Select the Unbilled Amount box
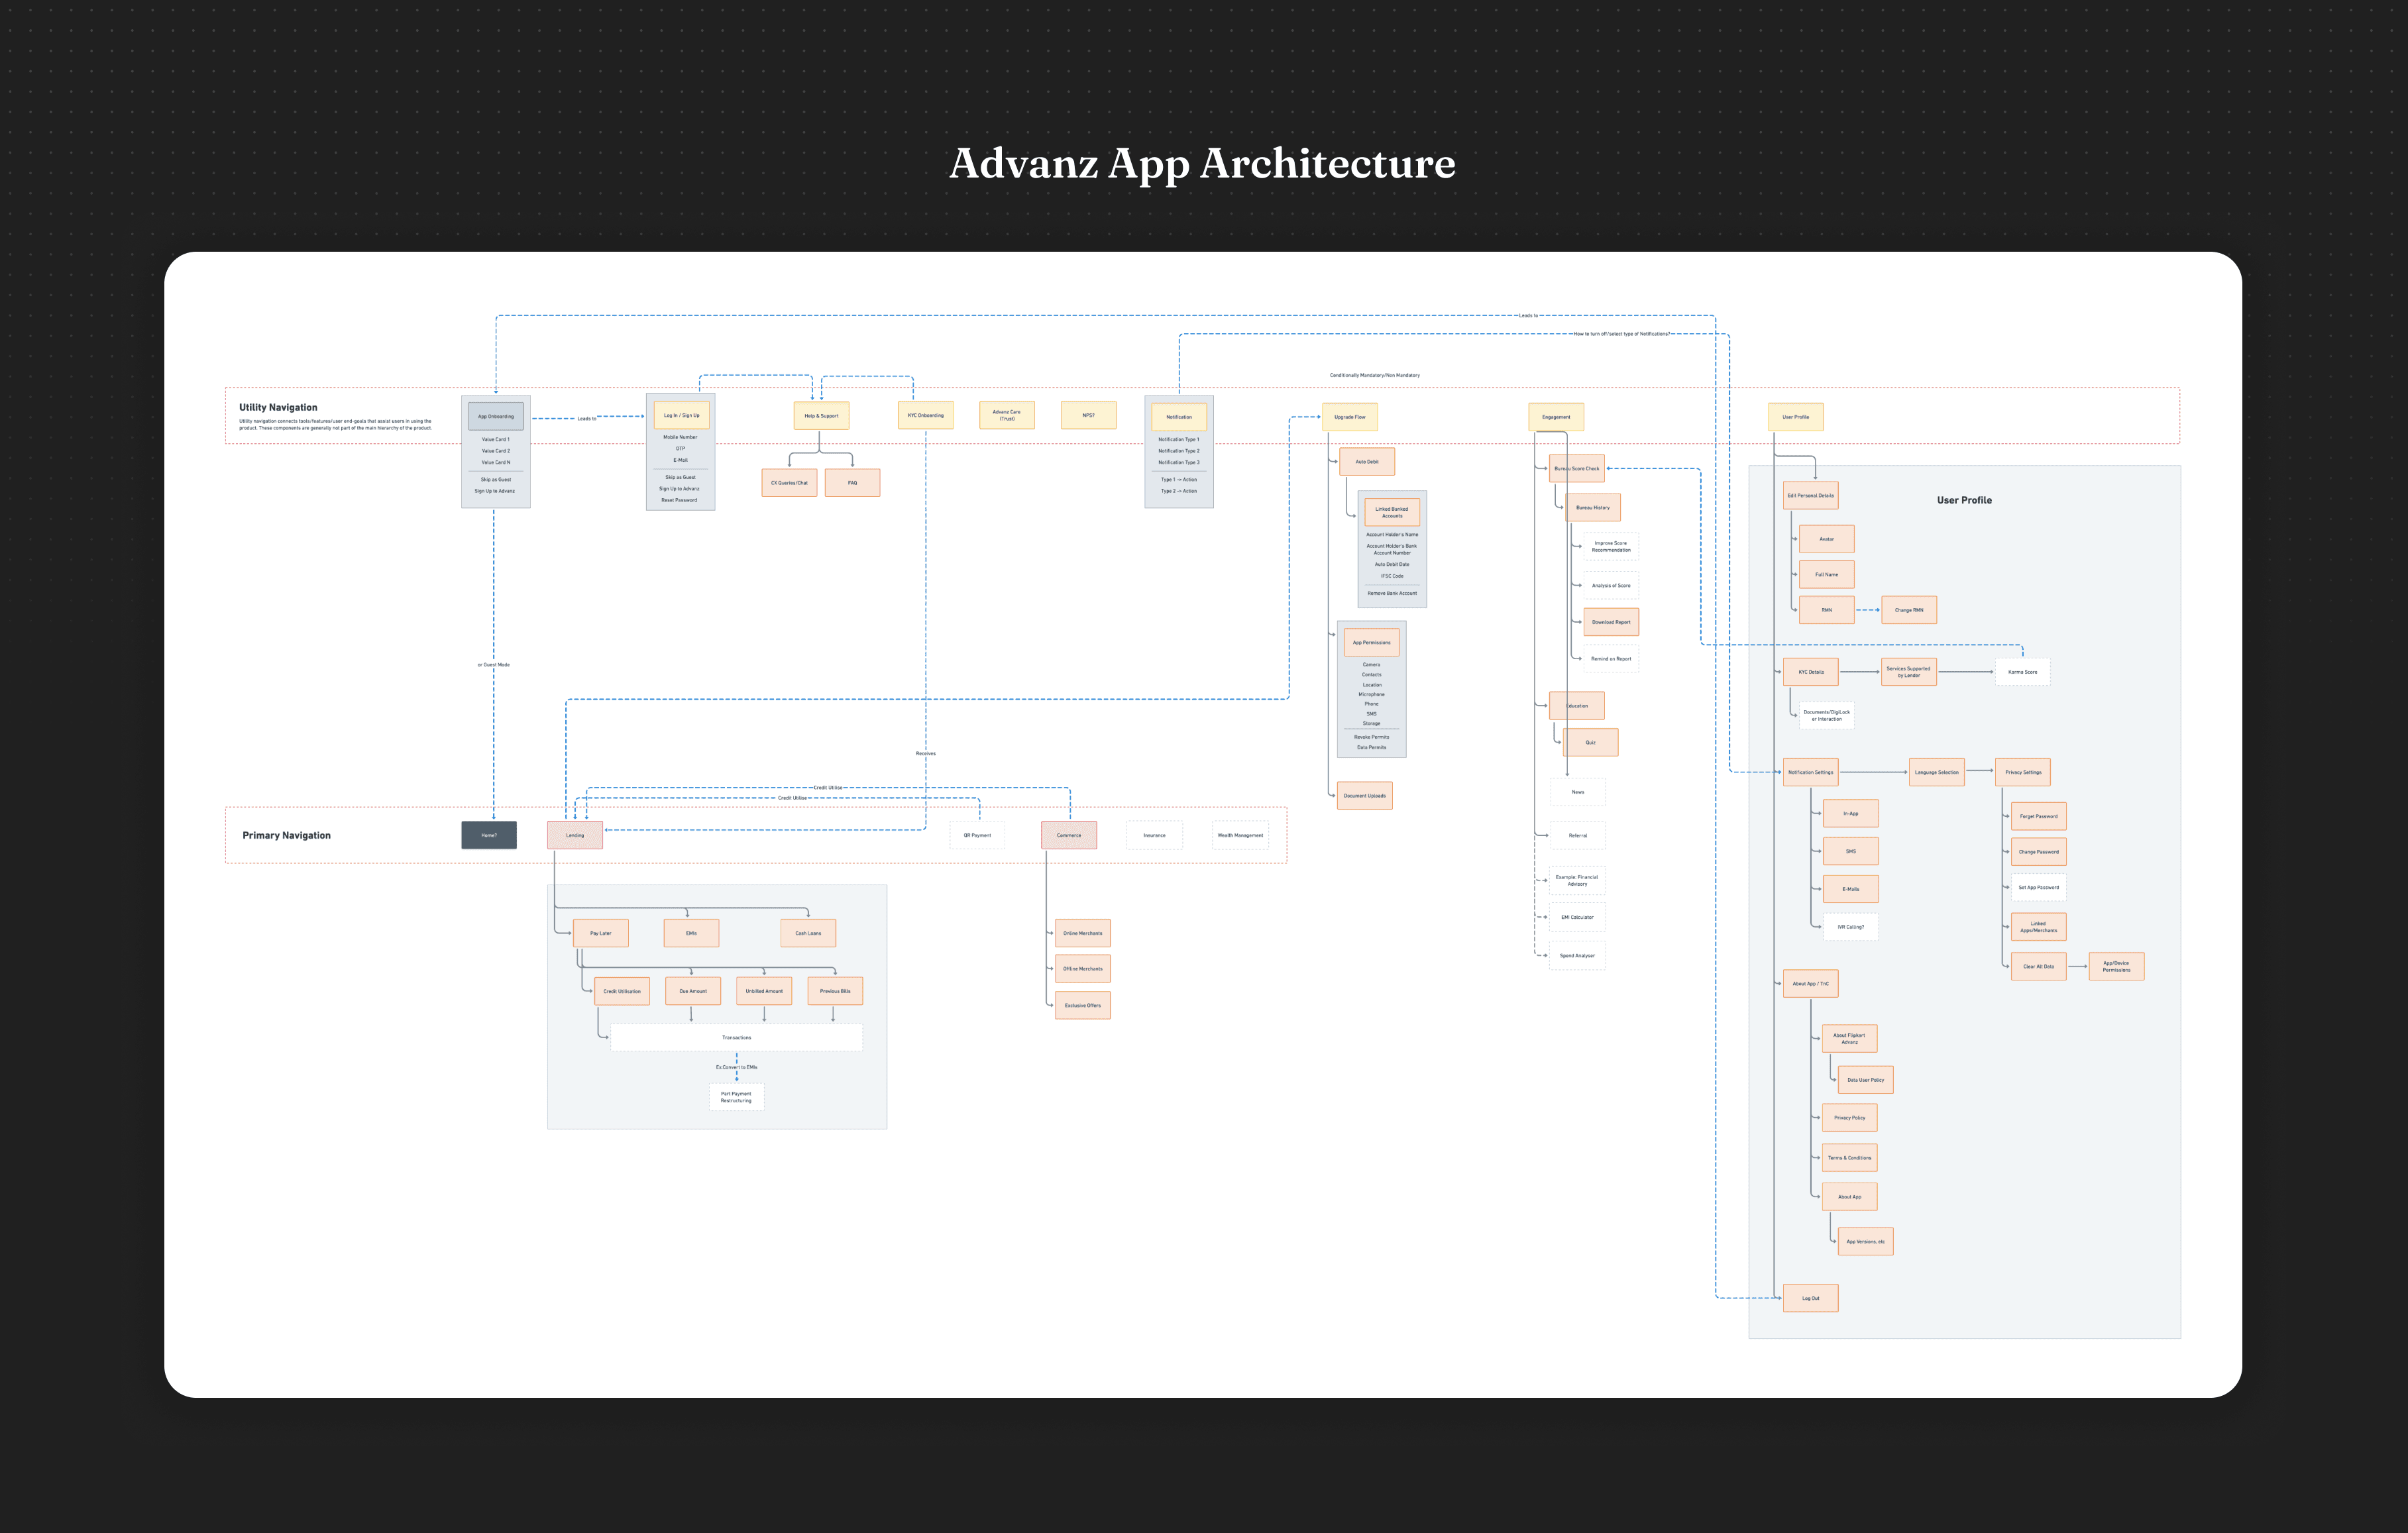This screenshot has height=1533, width=2408. pos(764,991)
